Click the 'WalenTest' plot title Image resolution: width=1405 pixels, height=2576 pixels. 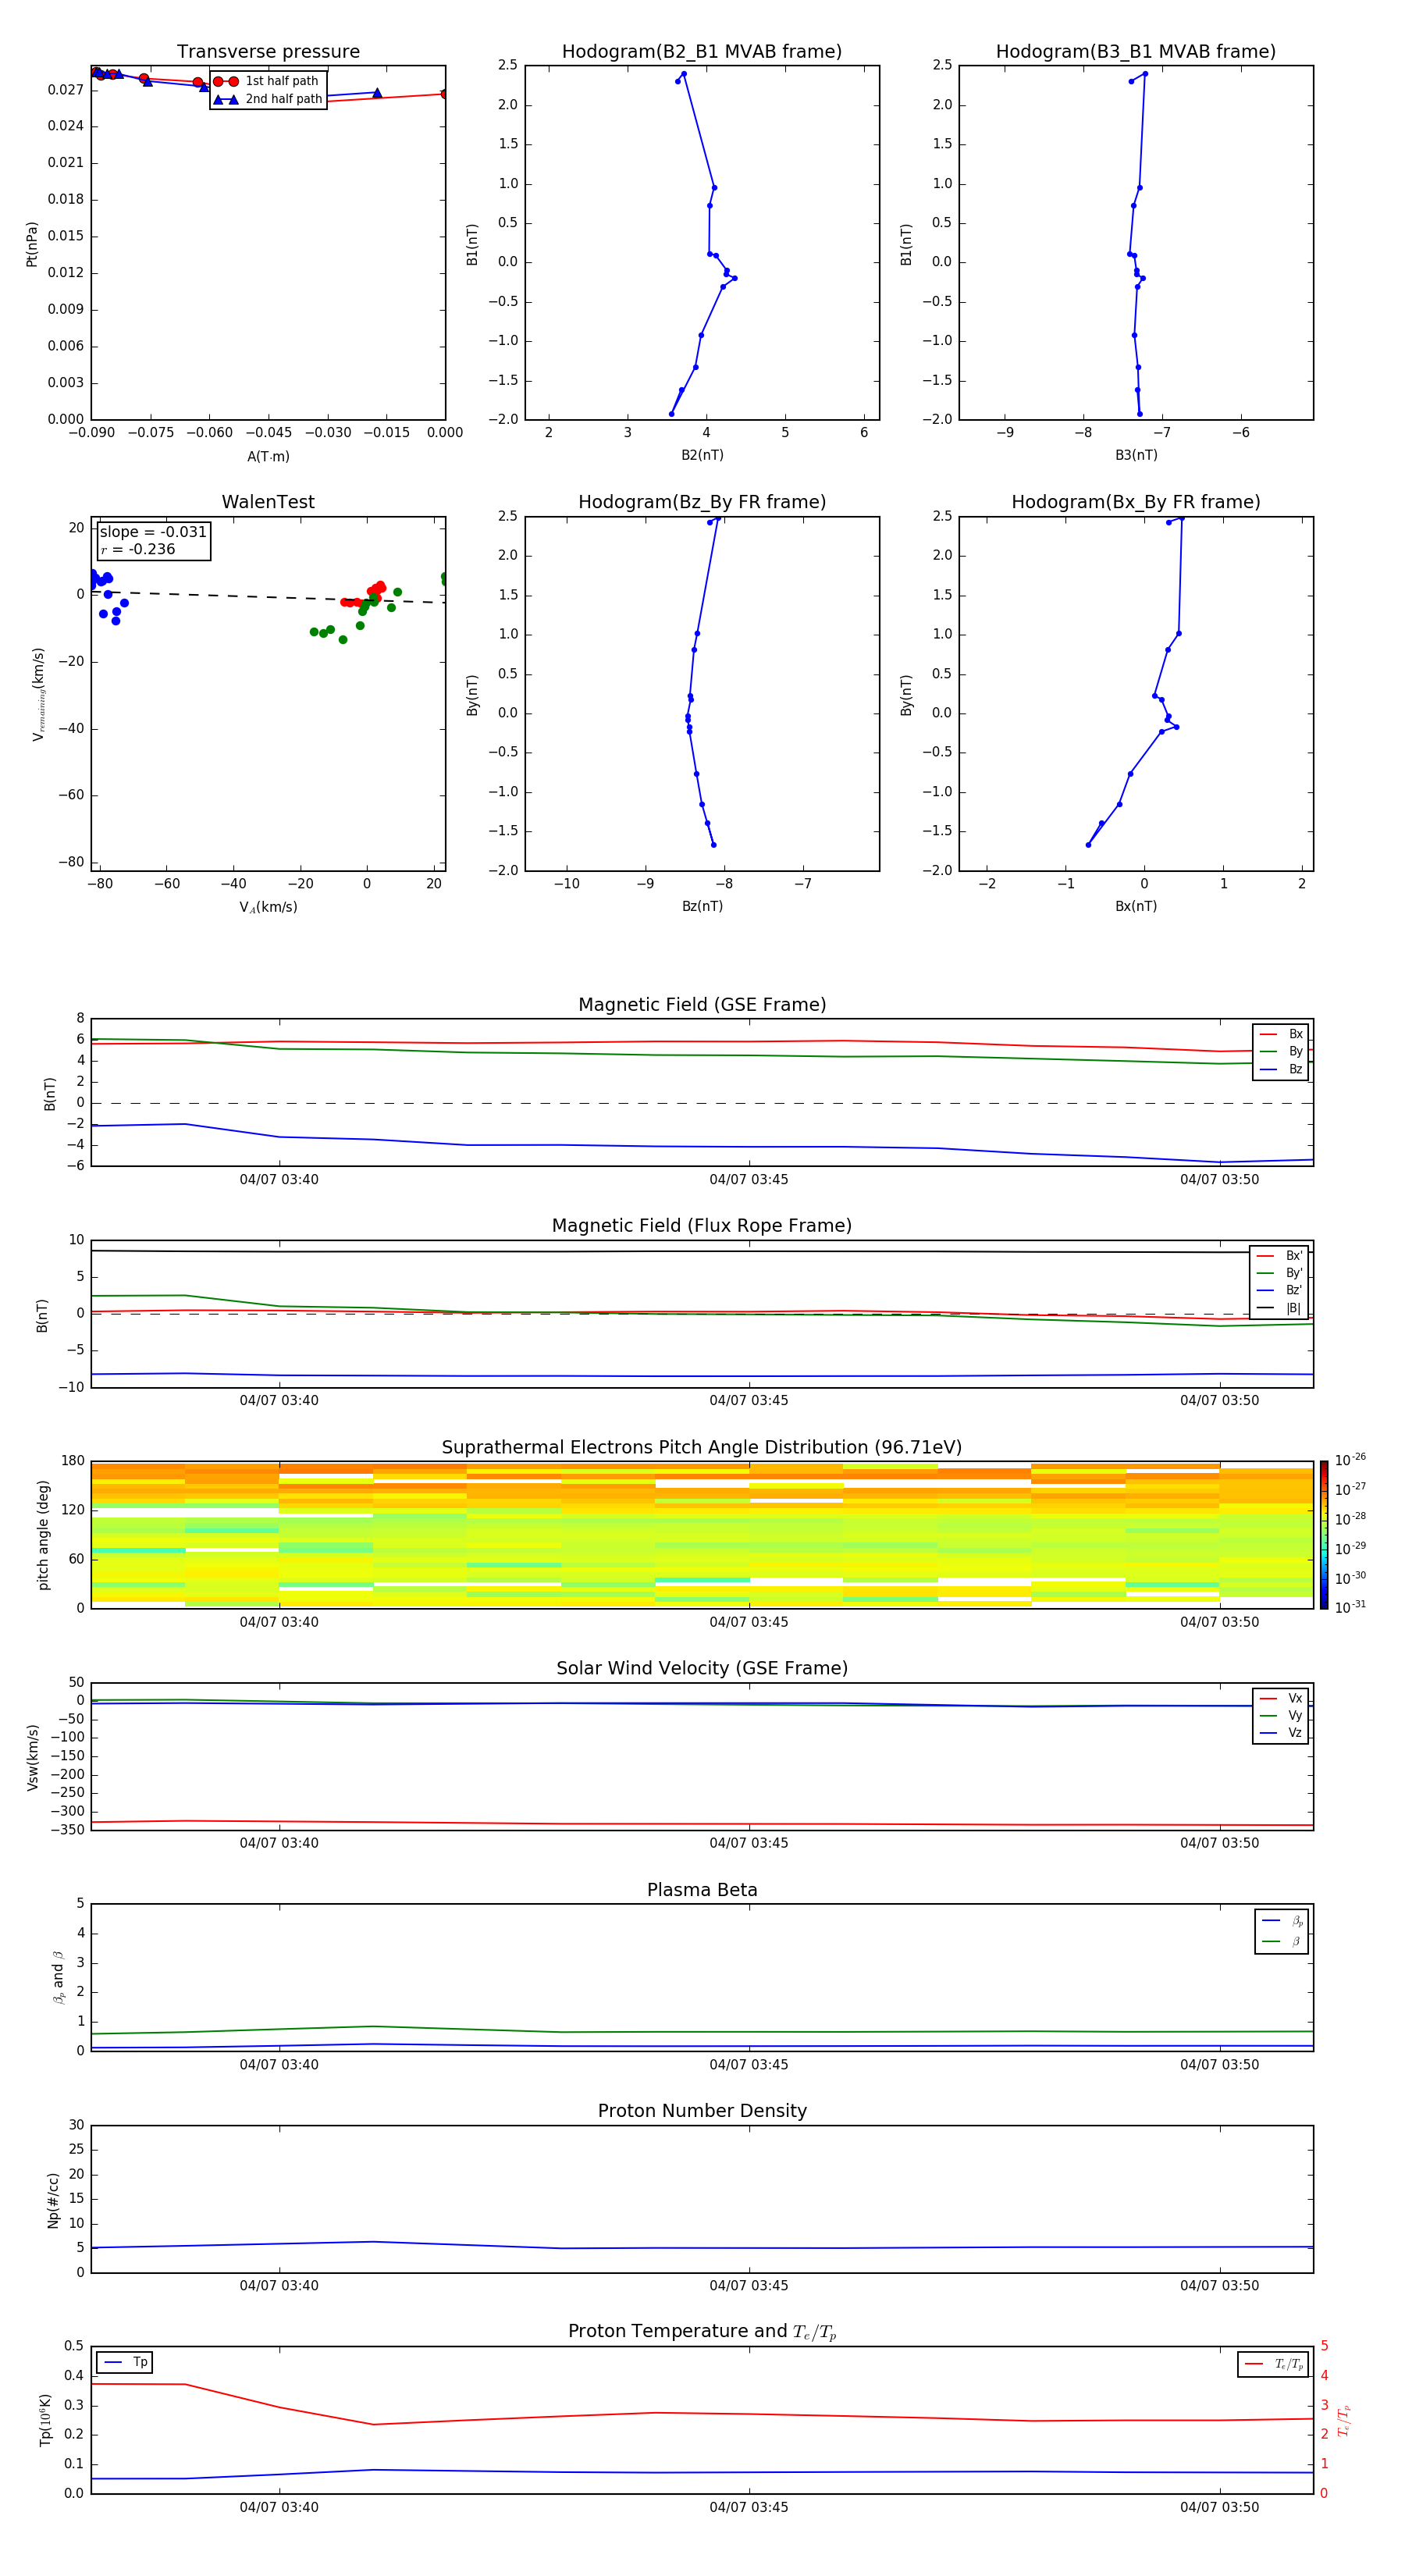(268, 502)
